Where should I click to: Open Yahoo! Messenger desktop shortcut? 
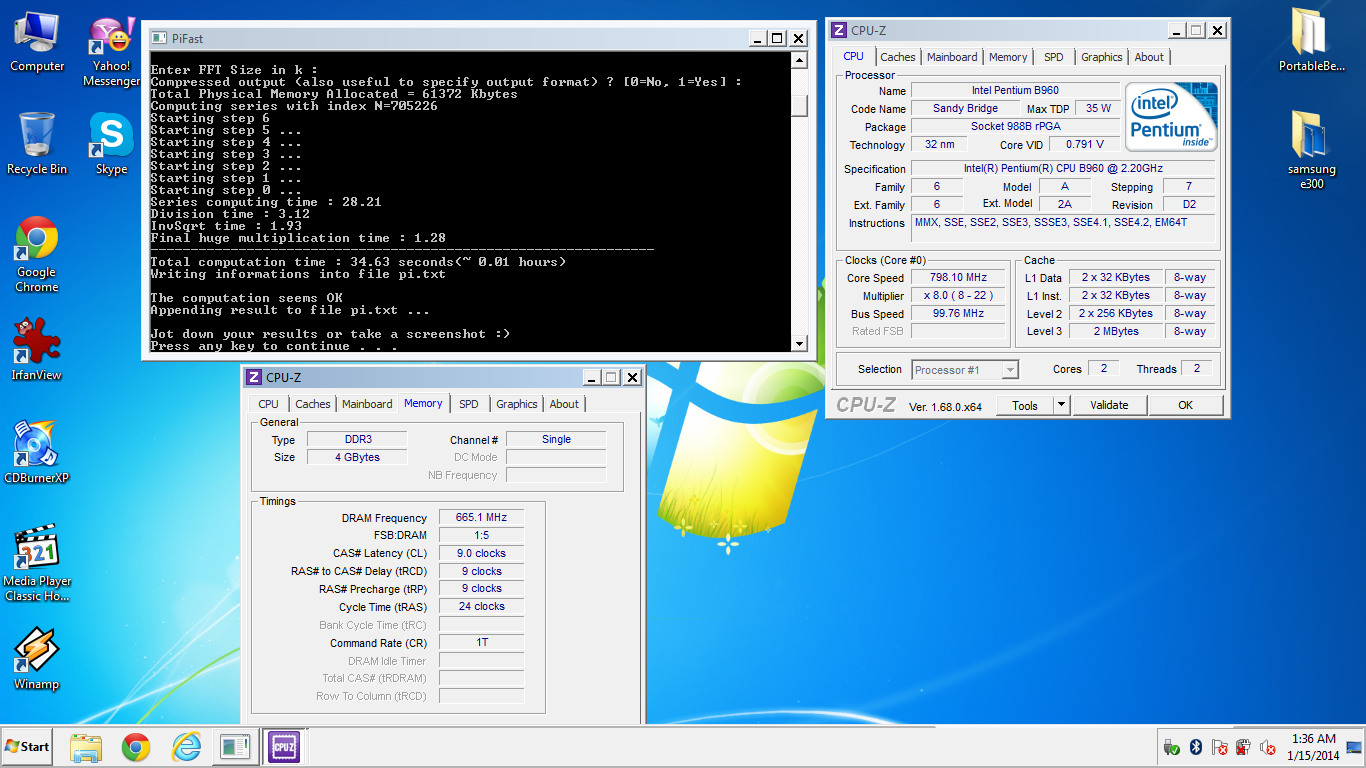111,52
